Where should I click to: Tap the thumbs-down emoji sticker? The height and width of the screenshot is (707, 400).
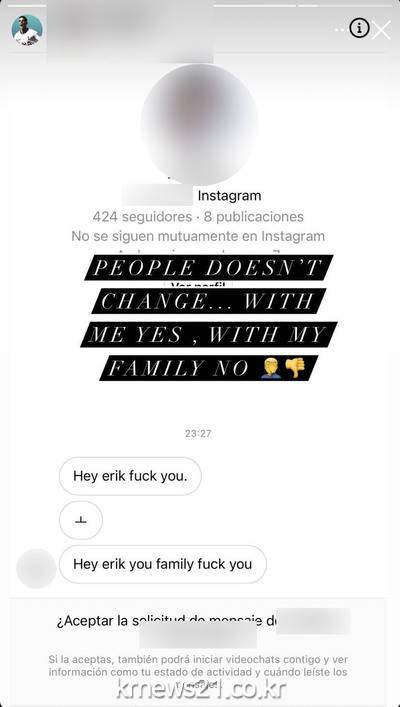coord(295,368)
